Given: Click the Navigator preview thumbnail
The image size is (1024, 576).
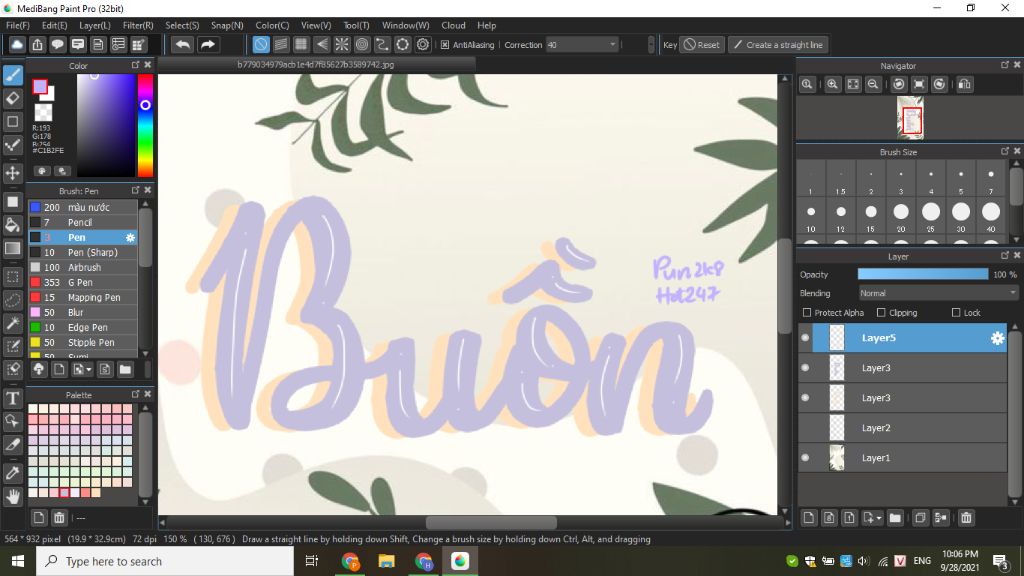Looking at the screenshot, I should pos(910,118).
